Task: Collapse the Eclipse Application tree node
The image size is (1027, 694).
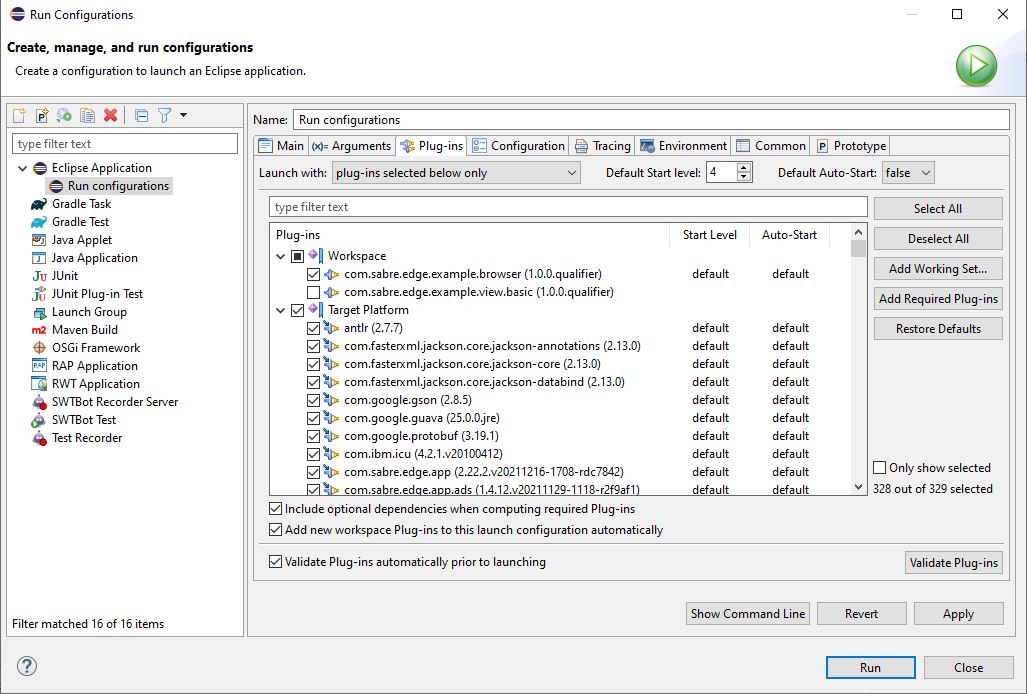Action: point(22,168)
